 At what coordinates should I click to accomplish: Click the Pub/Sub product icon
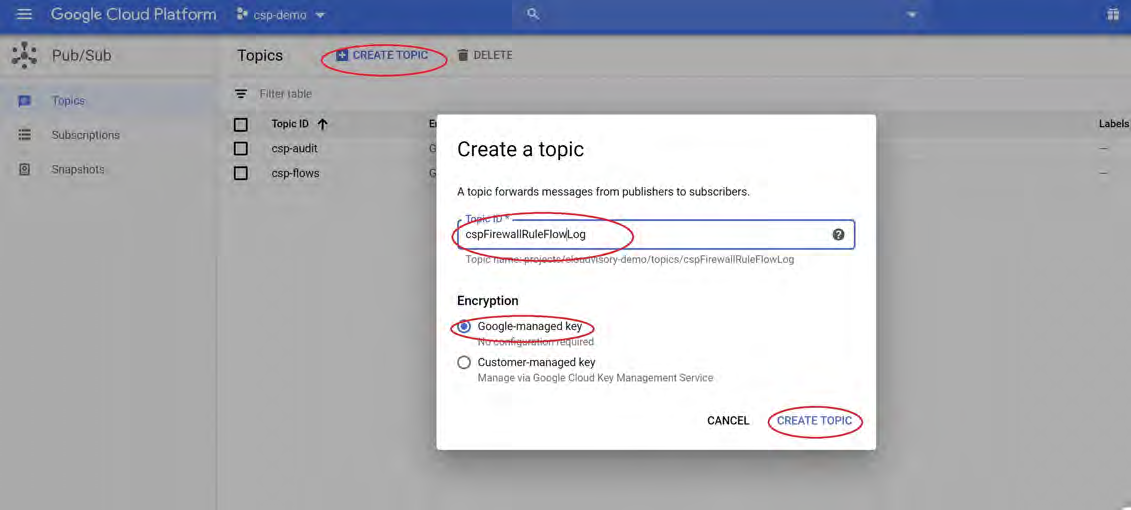[x=25, y=56]
